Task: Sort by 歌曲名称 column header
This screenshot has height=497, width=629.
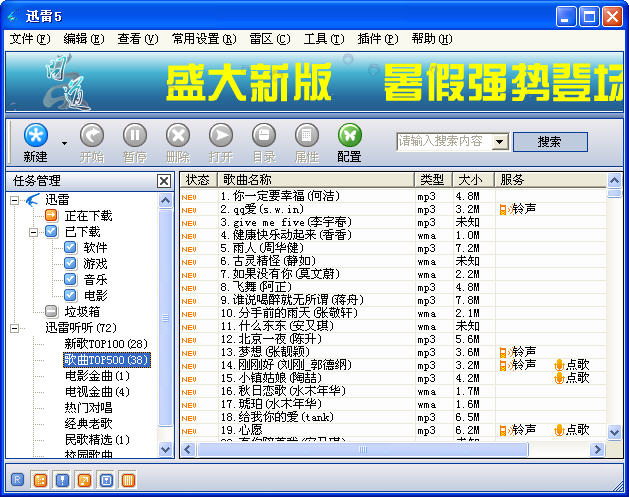Action: pos(316,180)
